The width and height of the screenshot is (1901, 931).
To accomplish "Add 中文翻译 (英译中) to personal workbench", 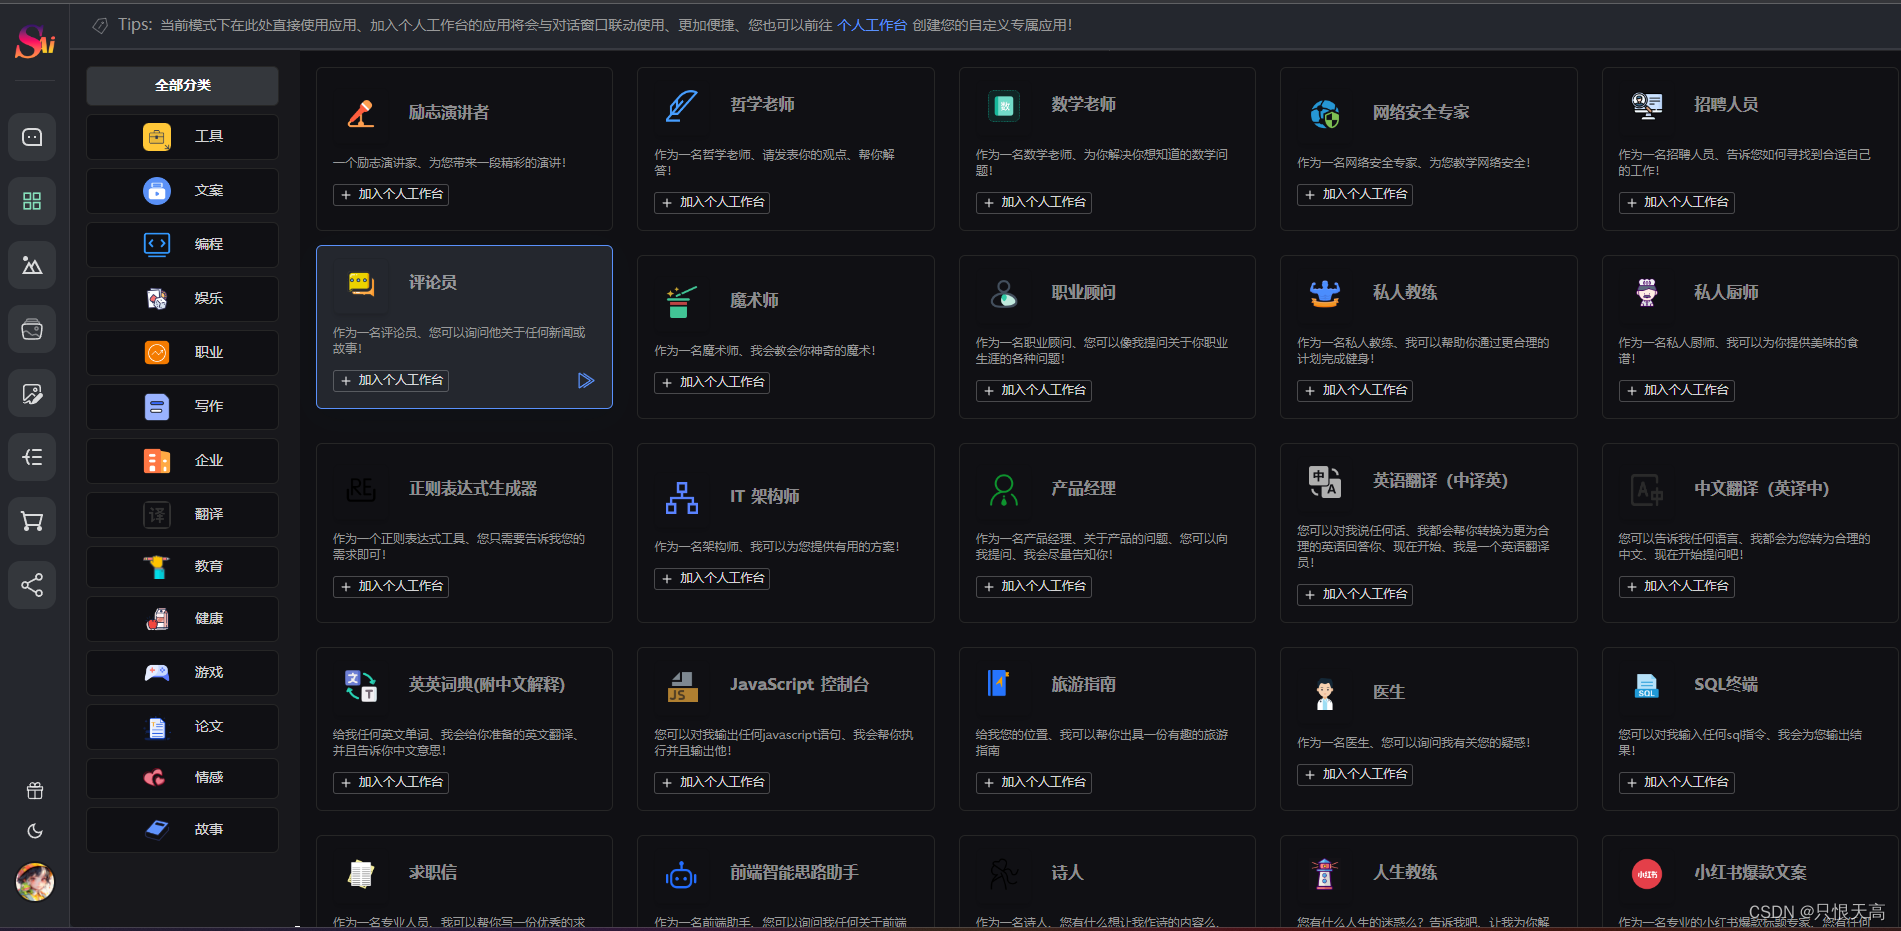I will tap(1676, 587).
